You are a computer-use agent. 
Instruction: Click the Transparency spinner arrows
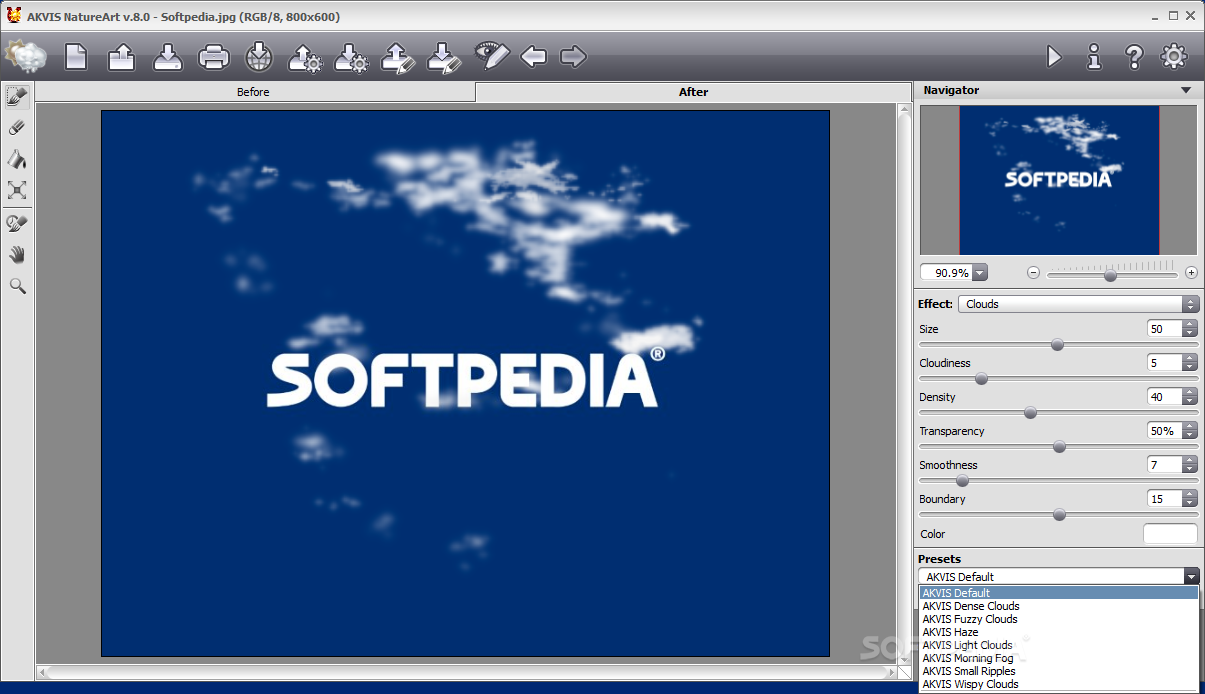1190,431
